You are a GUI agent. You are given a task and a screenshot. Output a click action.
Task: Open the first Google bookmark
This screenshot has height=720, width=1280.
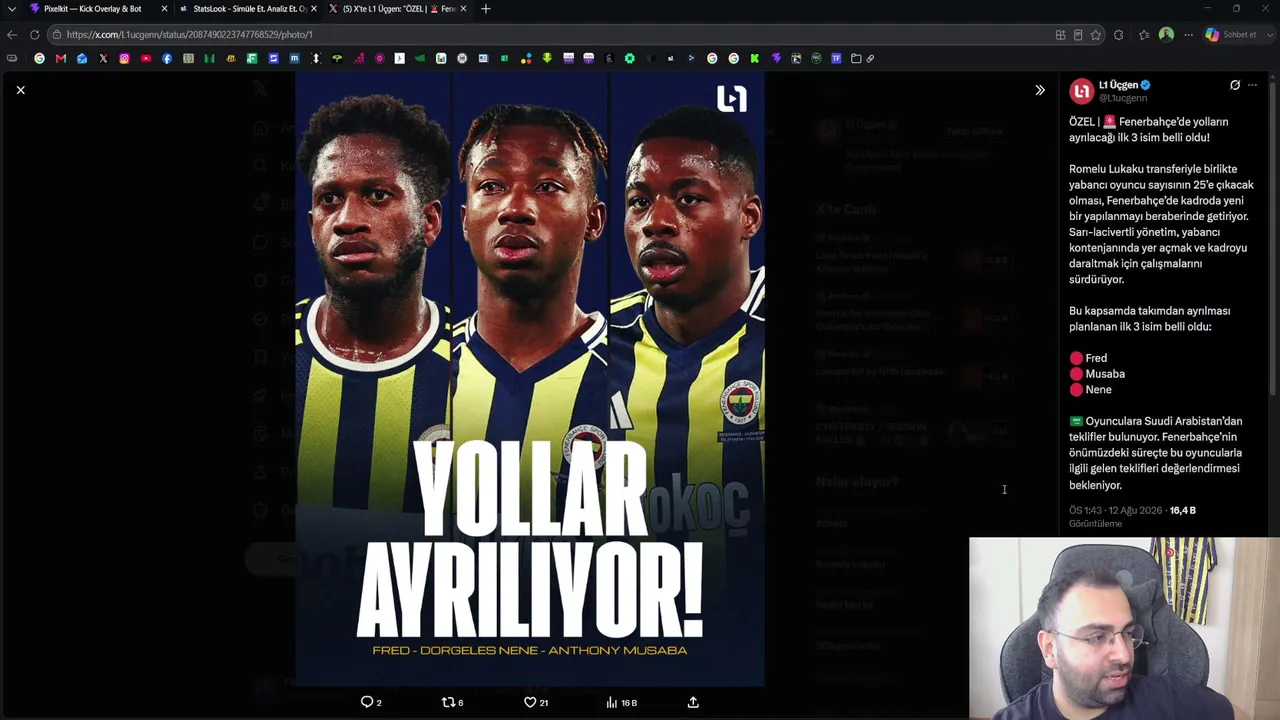tap(39, 58)
